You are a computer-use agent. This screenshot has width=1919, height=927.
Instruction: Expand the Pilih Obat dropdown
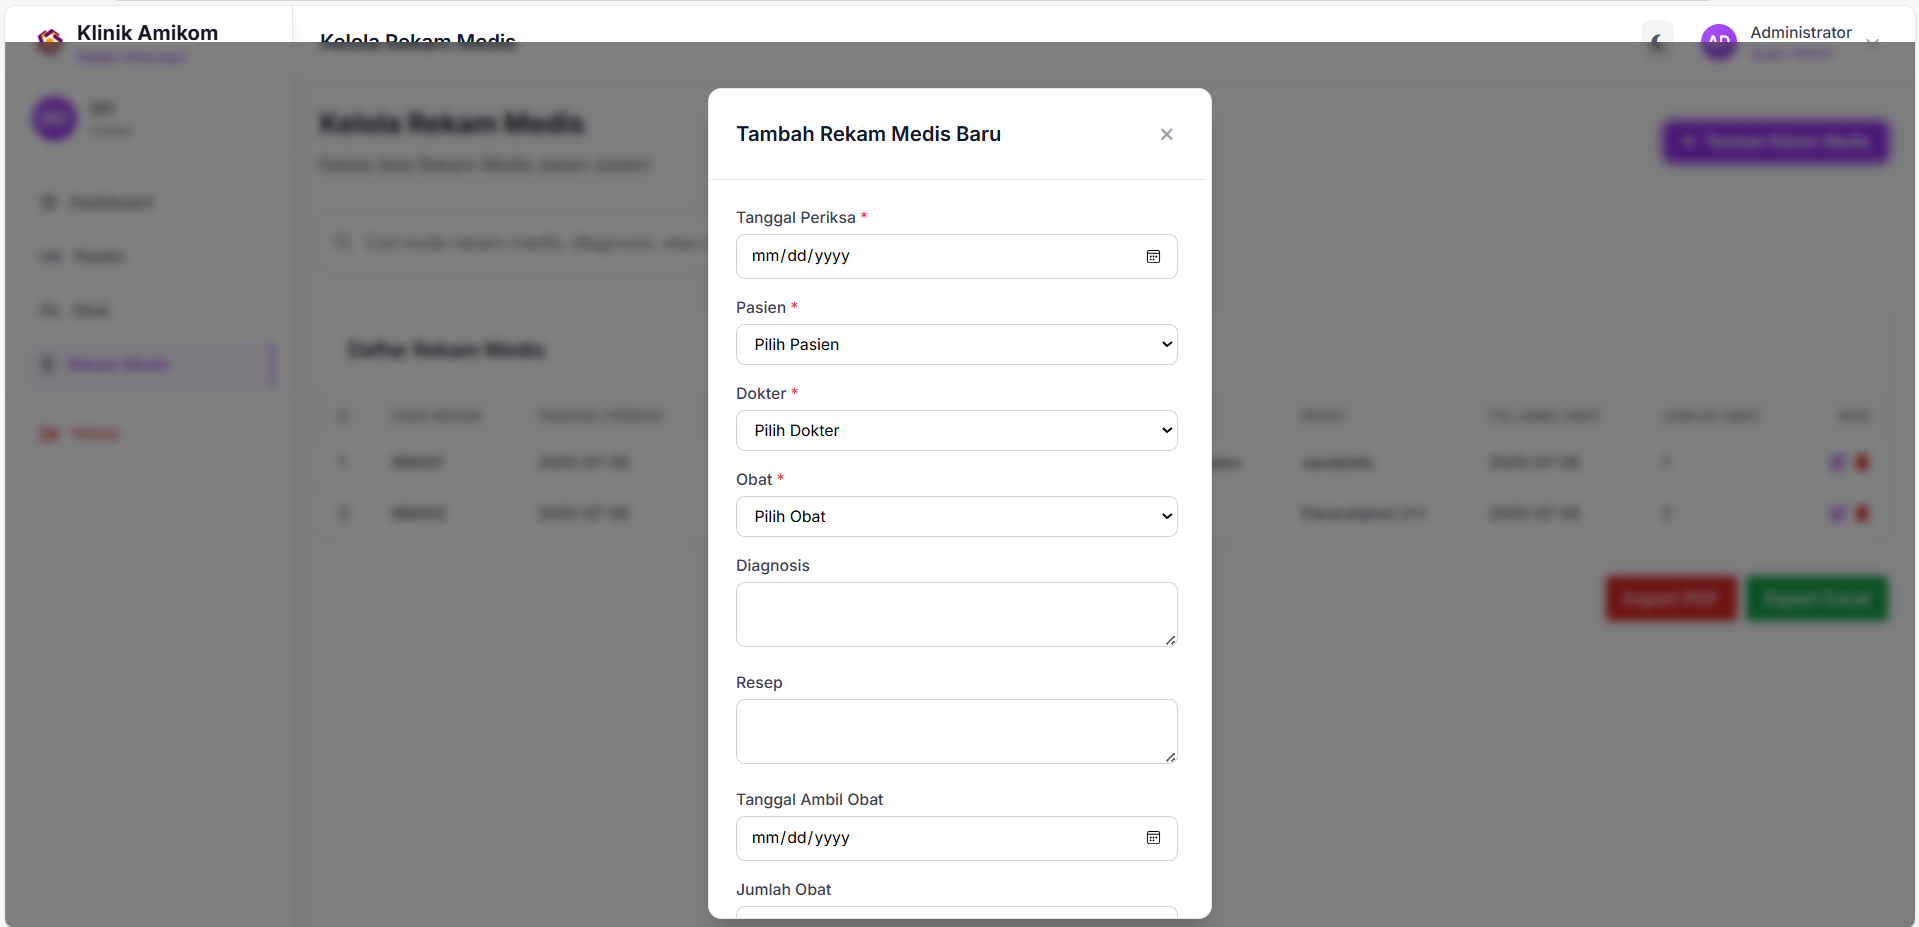[x=956, y=517]
